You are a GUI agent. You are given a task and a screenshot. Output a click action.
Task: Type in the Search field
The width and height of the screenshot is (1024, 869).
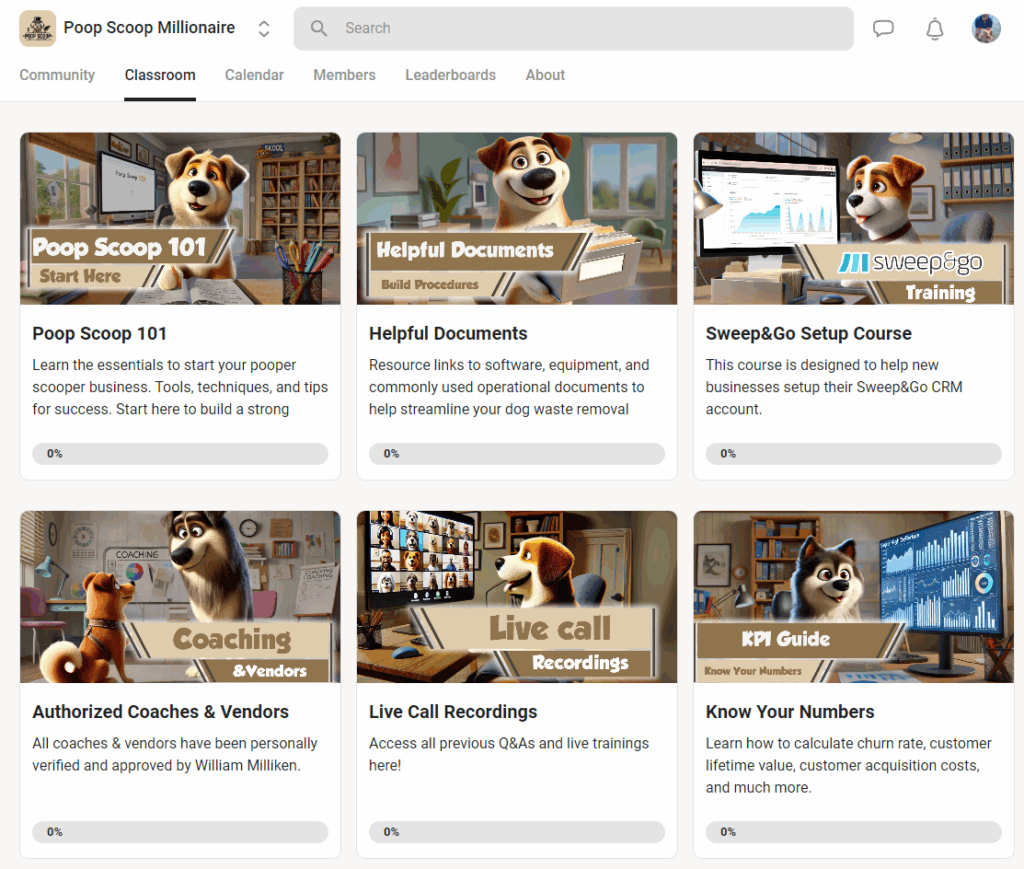tap(590, 28)
